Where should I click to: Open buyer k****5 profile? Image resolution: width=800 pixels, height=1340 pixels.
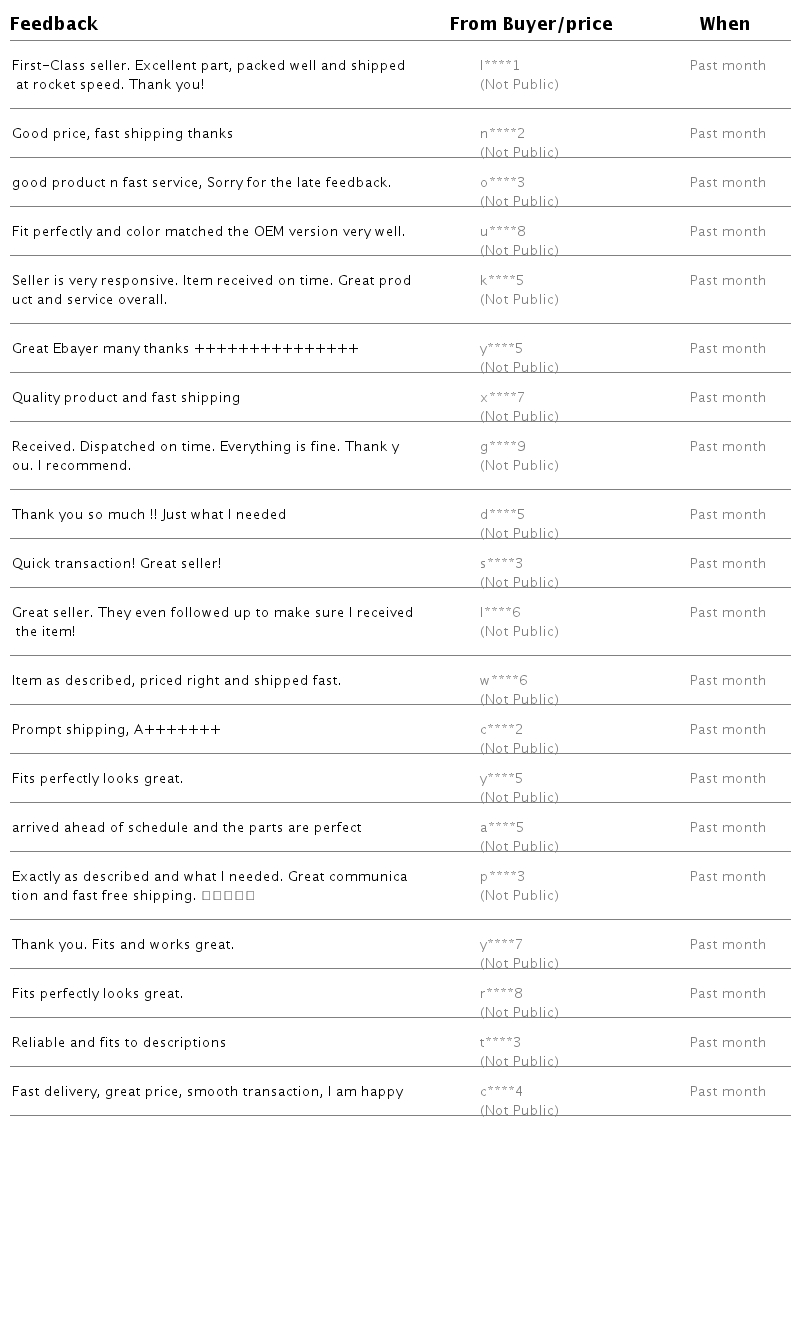tap(502, 281)
